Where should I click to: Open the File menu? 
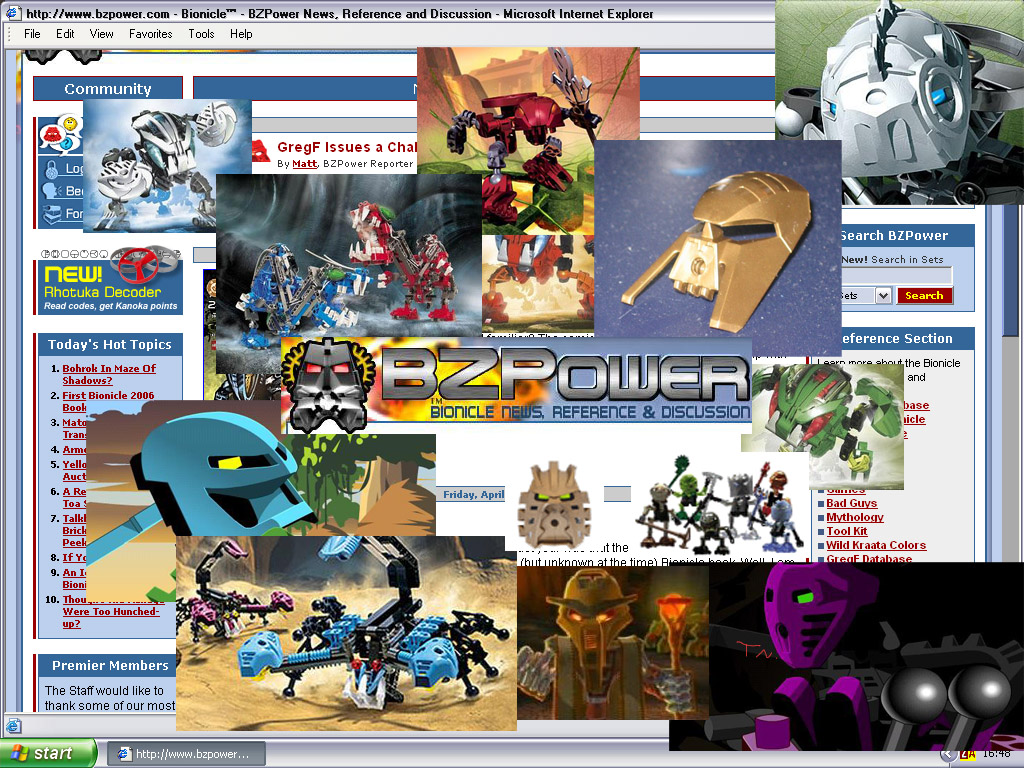[32, 34]
